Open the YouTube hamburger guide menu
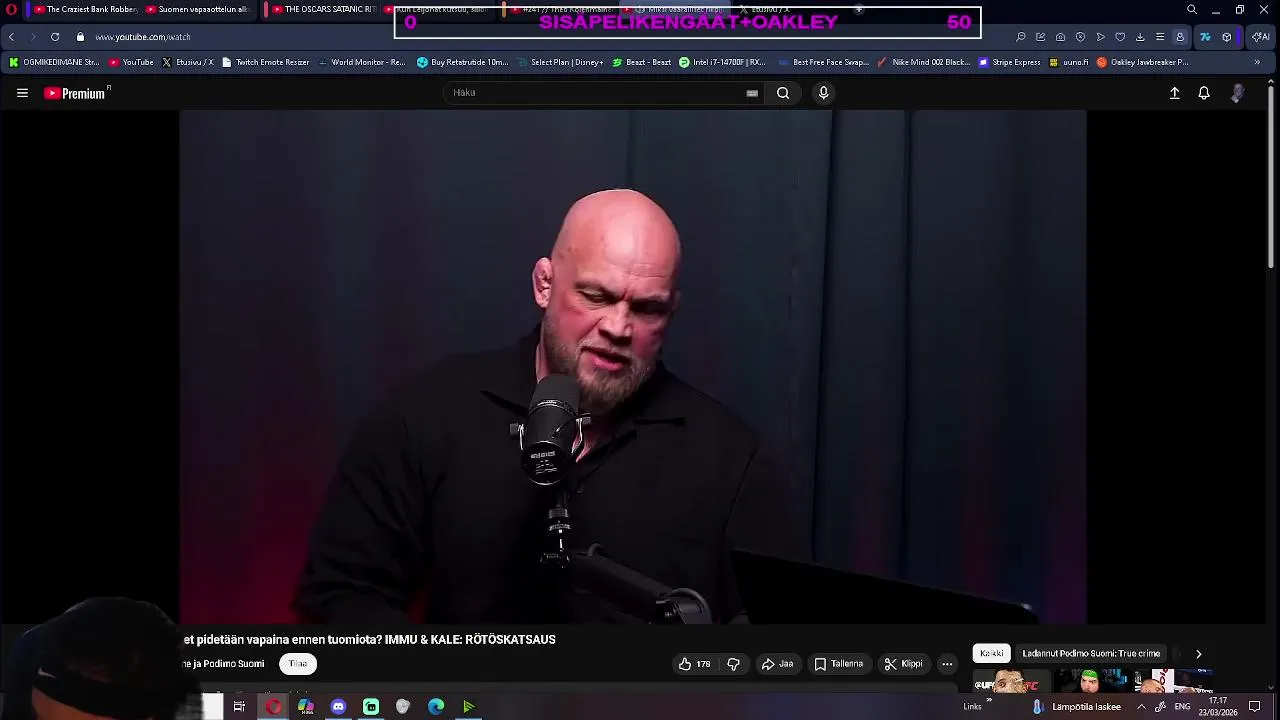The width and height of the screenshot is (1280, 720). pos(22,93)
